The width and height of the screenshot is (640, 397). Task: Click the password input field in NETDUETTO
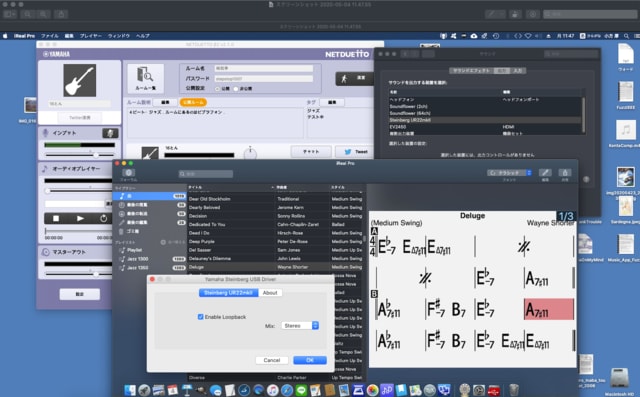pyautogui.click(x=264, y=78)
